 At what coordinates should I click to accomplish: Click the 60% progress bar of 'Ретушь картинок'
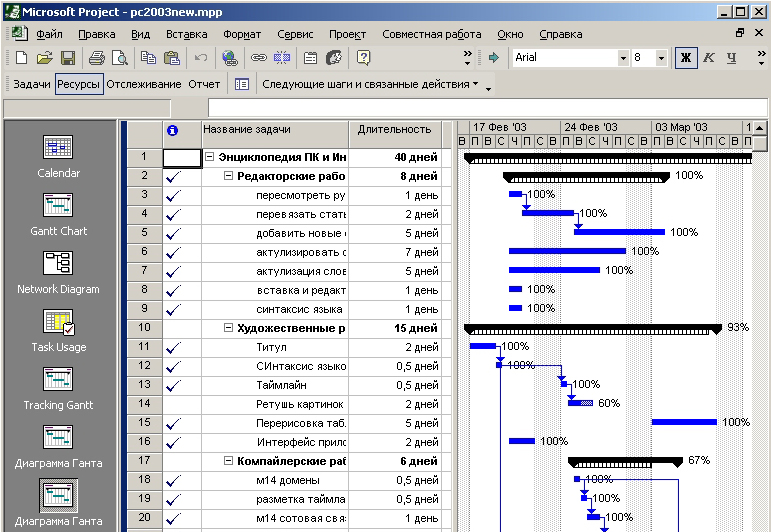(x=580, y=403)
